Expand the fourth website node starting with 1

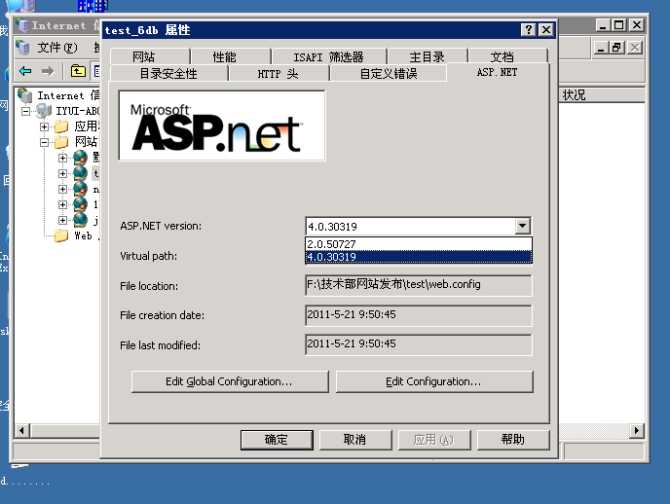[62, 204]
